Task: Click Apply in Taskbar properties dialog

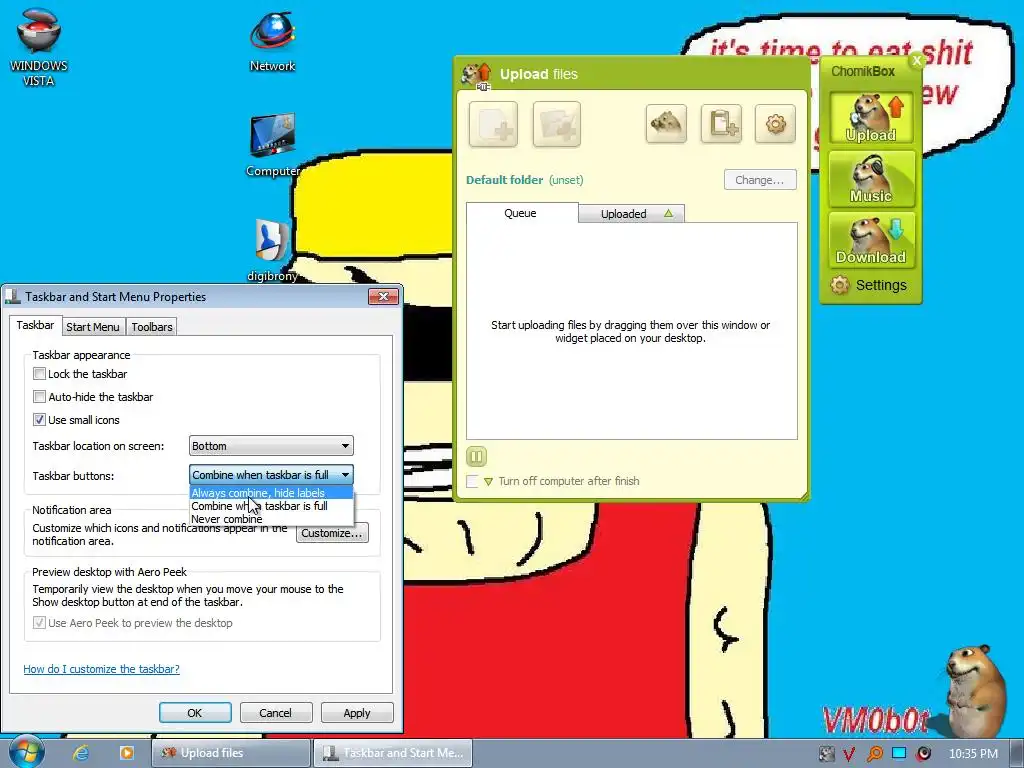Action: point(357,713)
